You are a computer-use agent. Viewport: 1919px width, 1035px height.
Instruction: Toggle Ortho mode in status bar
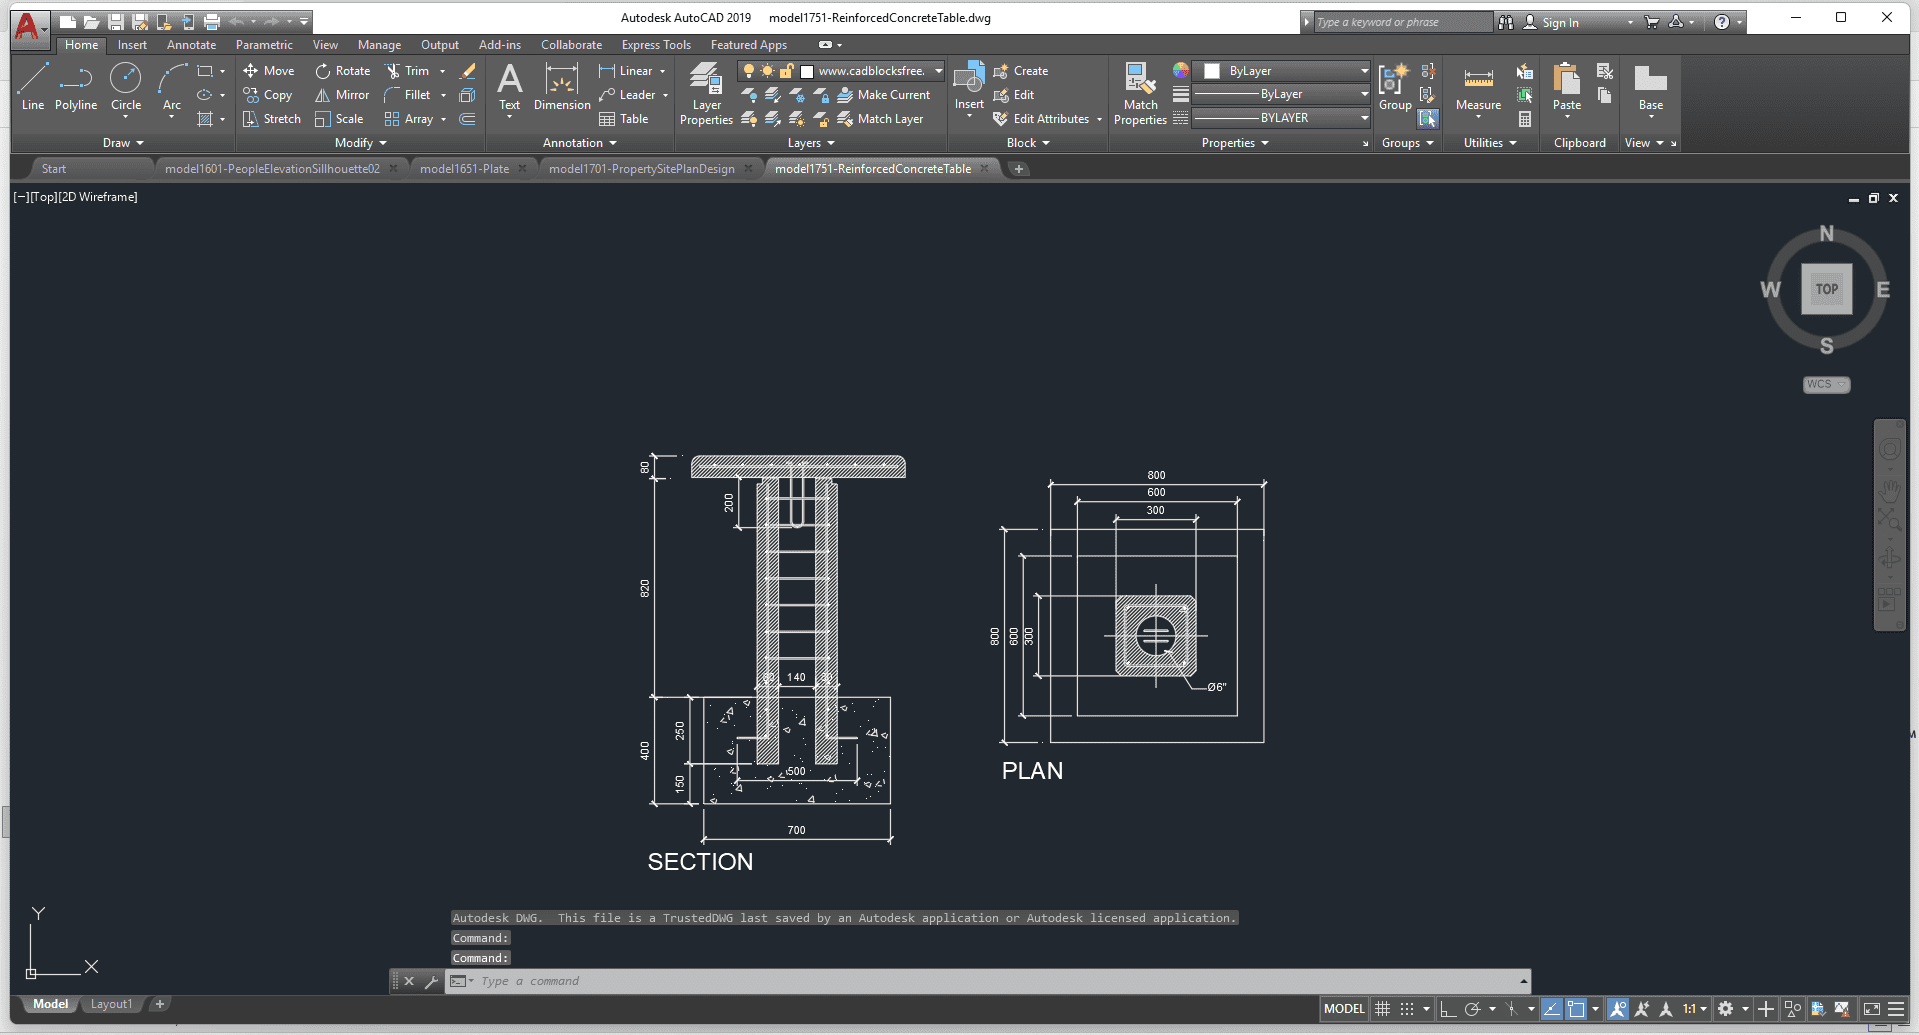[1448, 1009]
